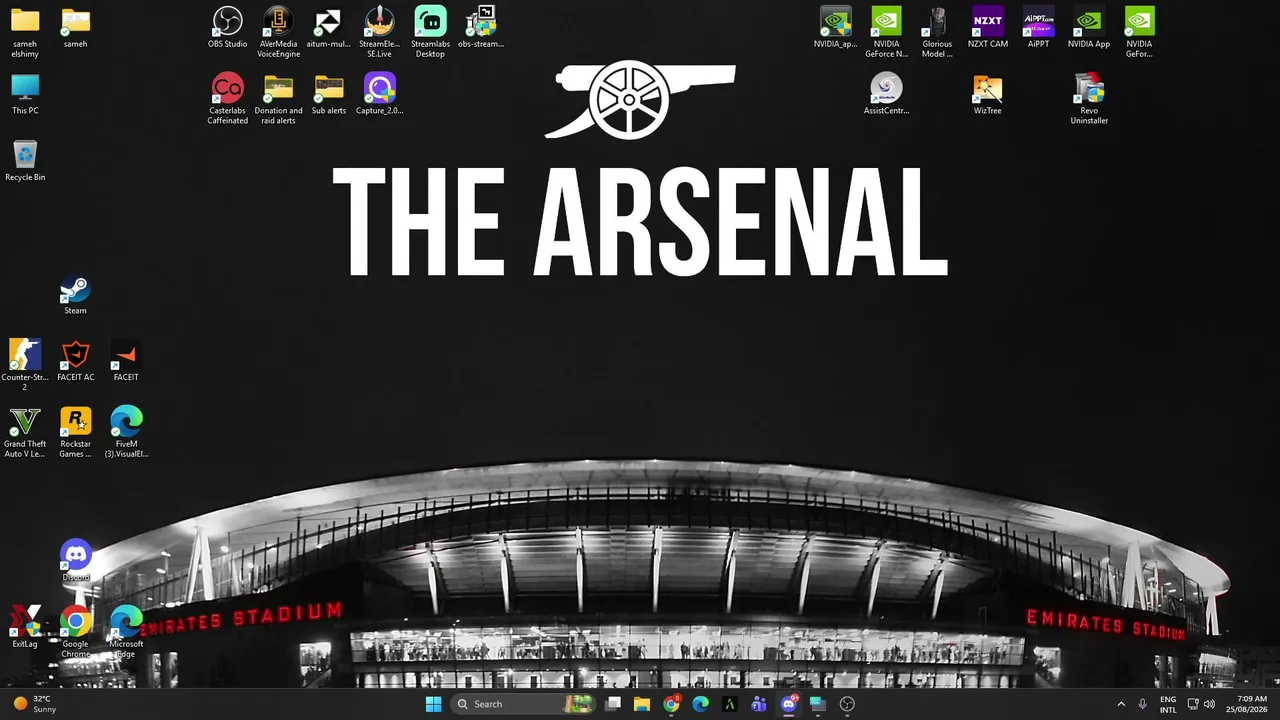Select the NZXT CAM desktop shortcut
Screen dimensions: 1280x720
pos(987,28)
